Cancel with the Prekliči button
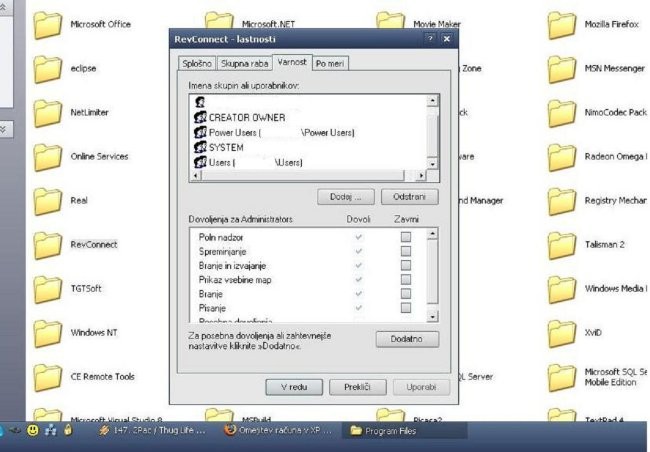This screenshot has height=452, width=650. click(x=357, y=387)
